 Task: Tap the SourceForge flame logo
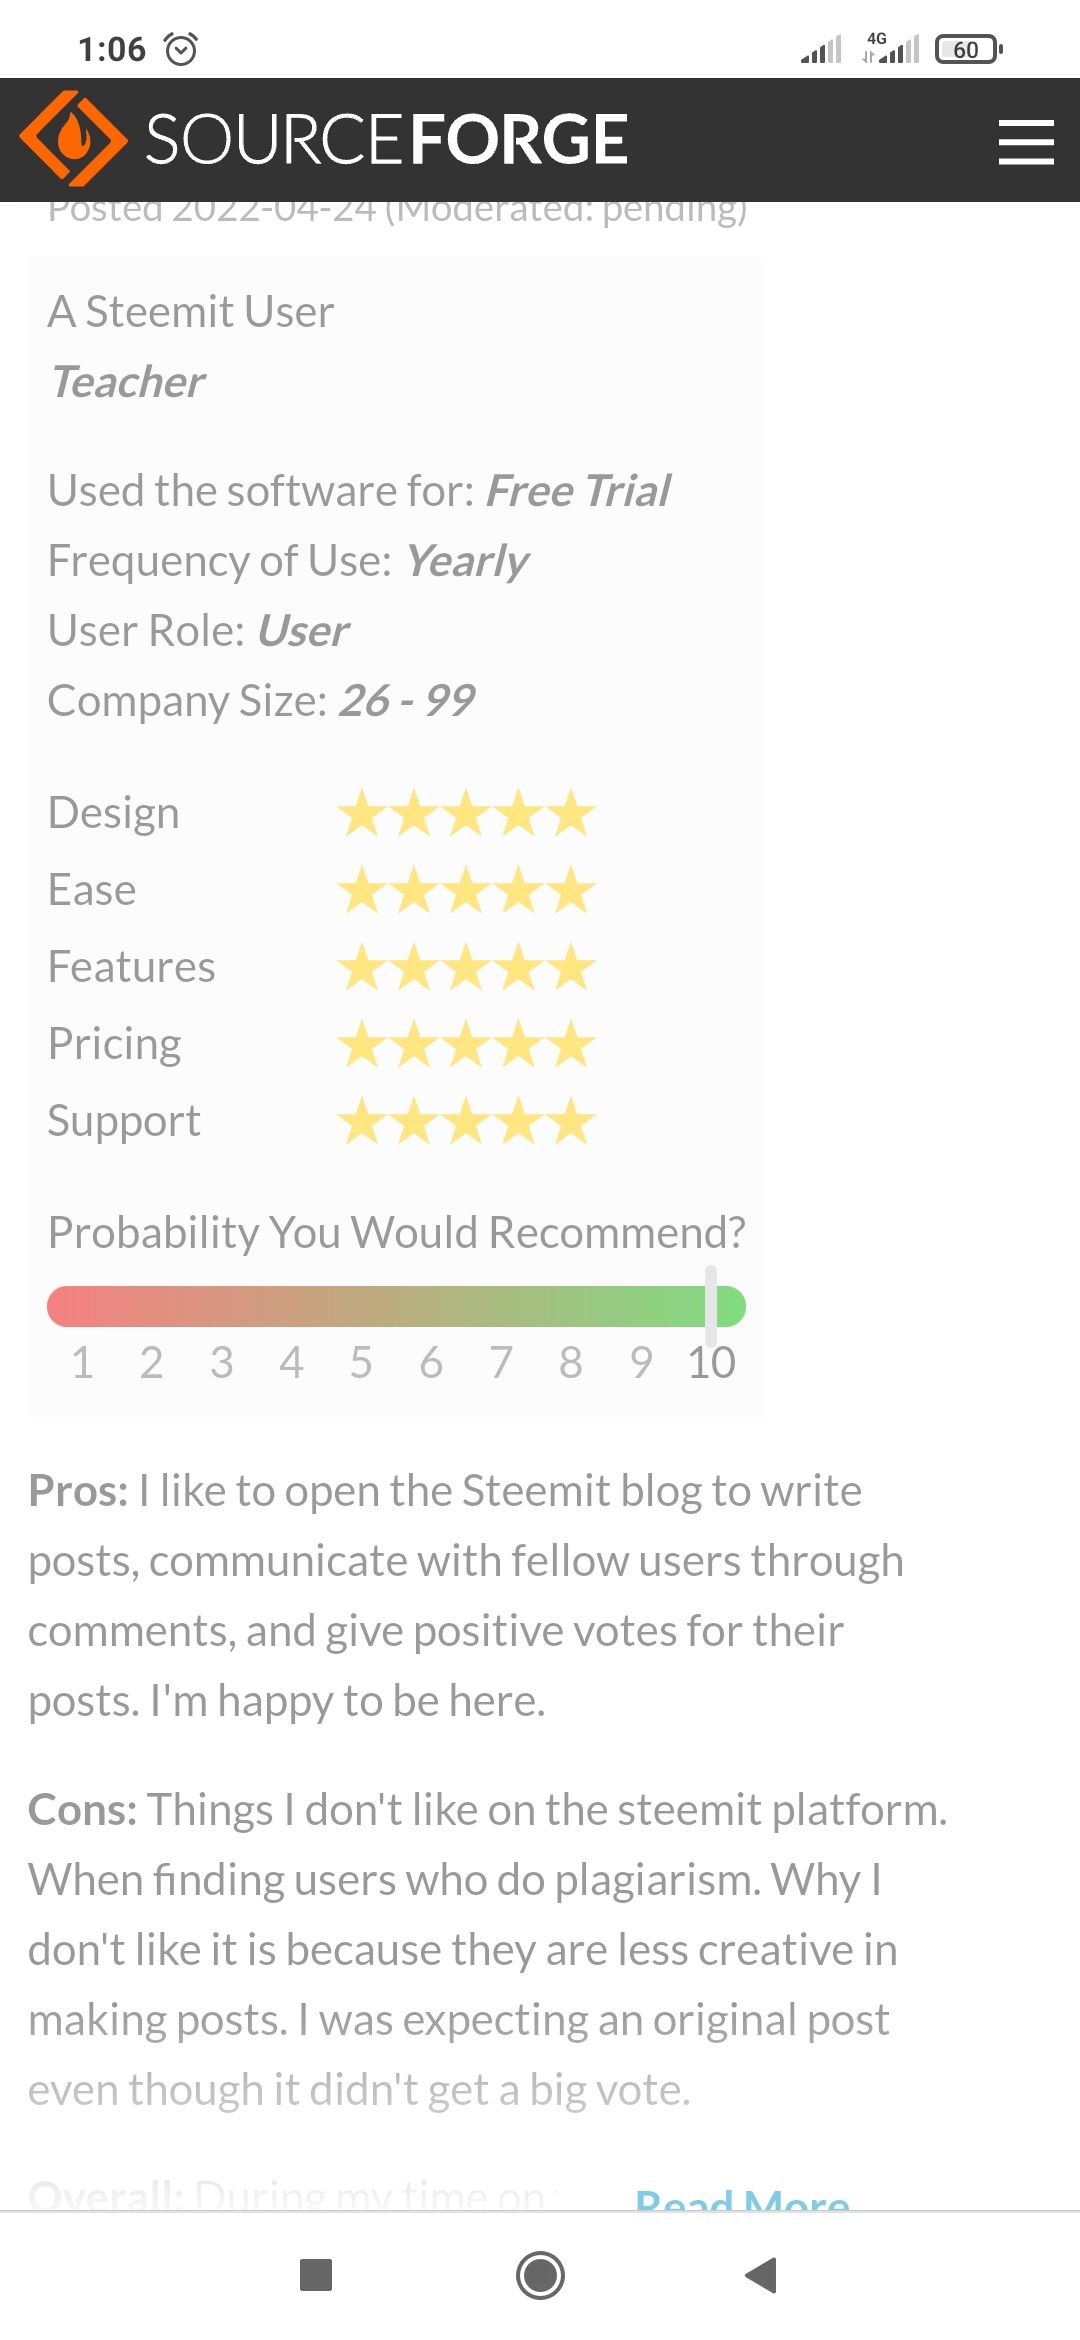point(73,139)
